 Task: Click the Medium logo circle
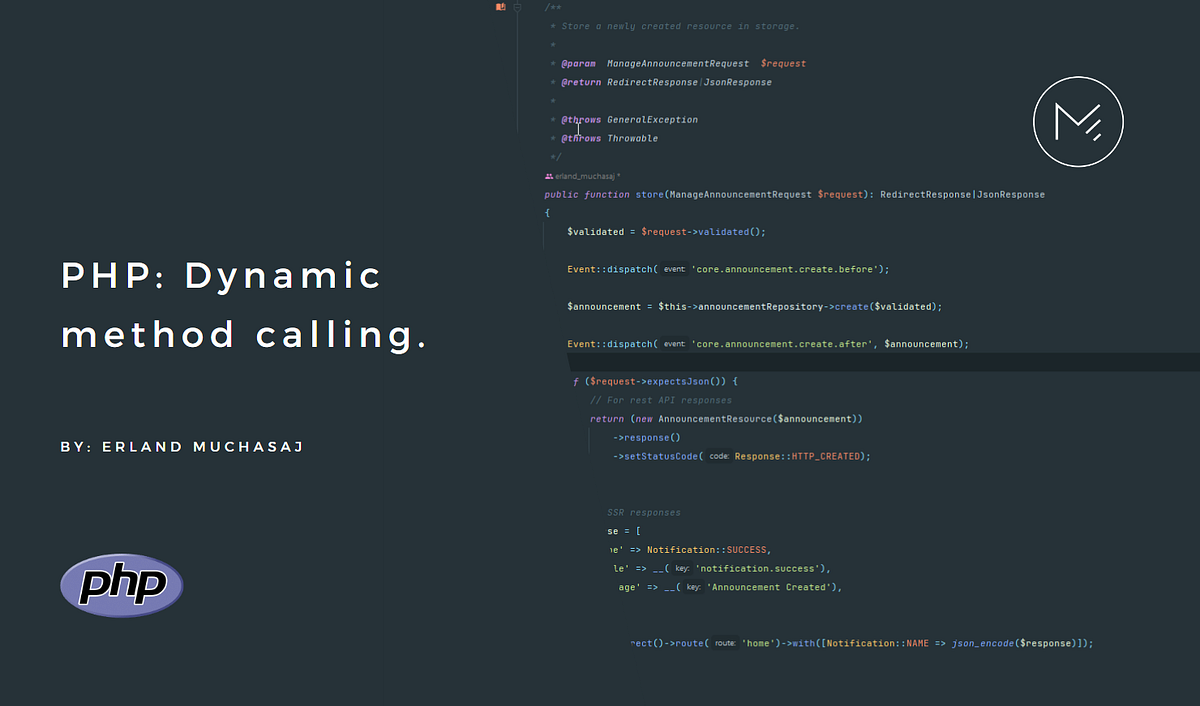[x=1078, y=121]
